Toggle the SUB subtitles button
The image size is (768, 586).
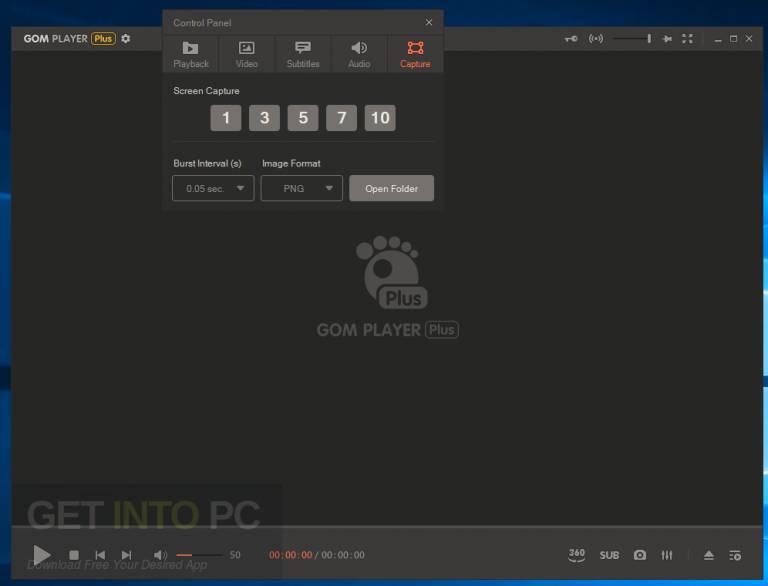[609, 555]
